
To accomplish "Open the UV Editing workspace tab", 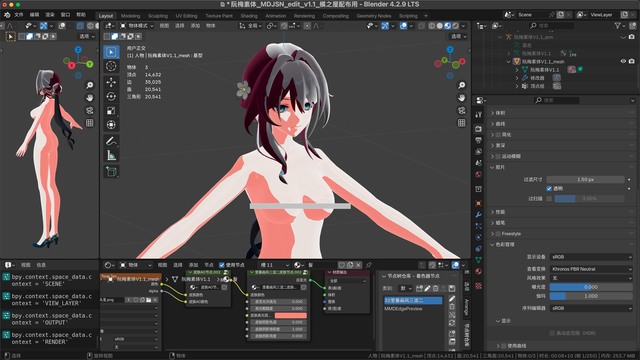I will click(187, 16).
